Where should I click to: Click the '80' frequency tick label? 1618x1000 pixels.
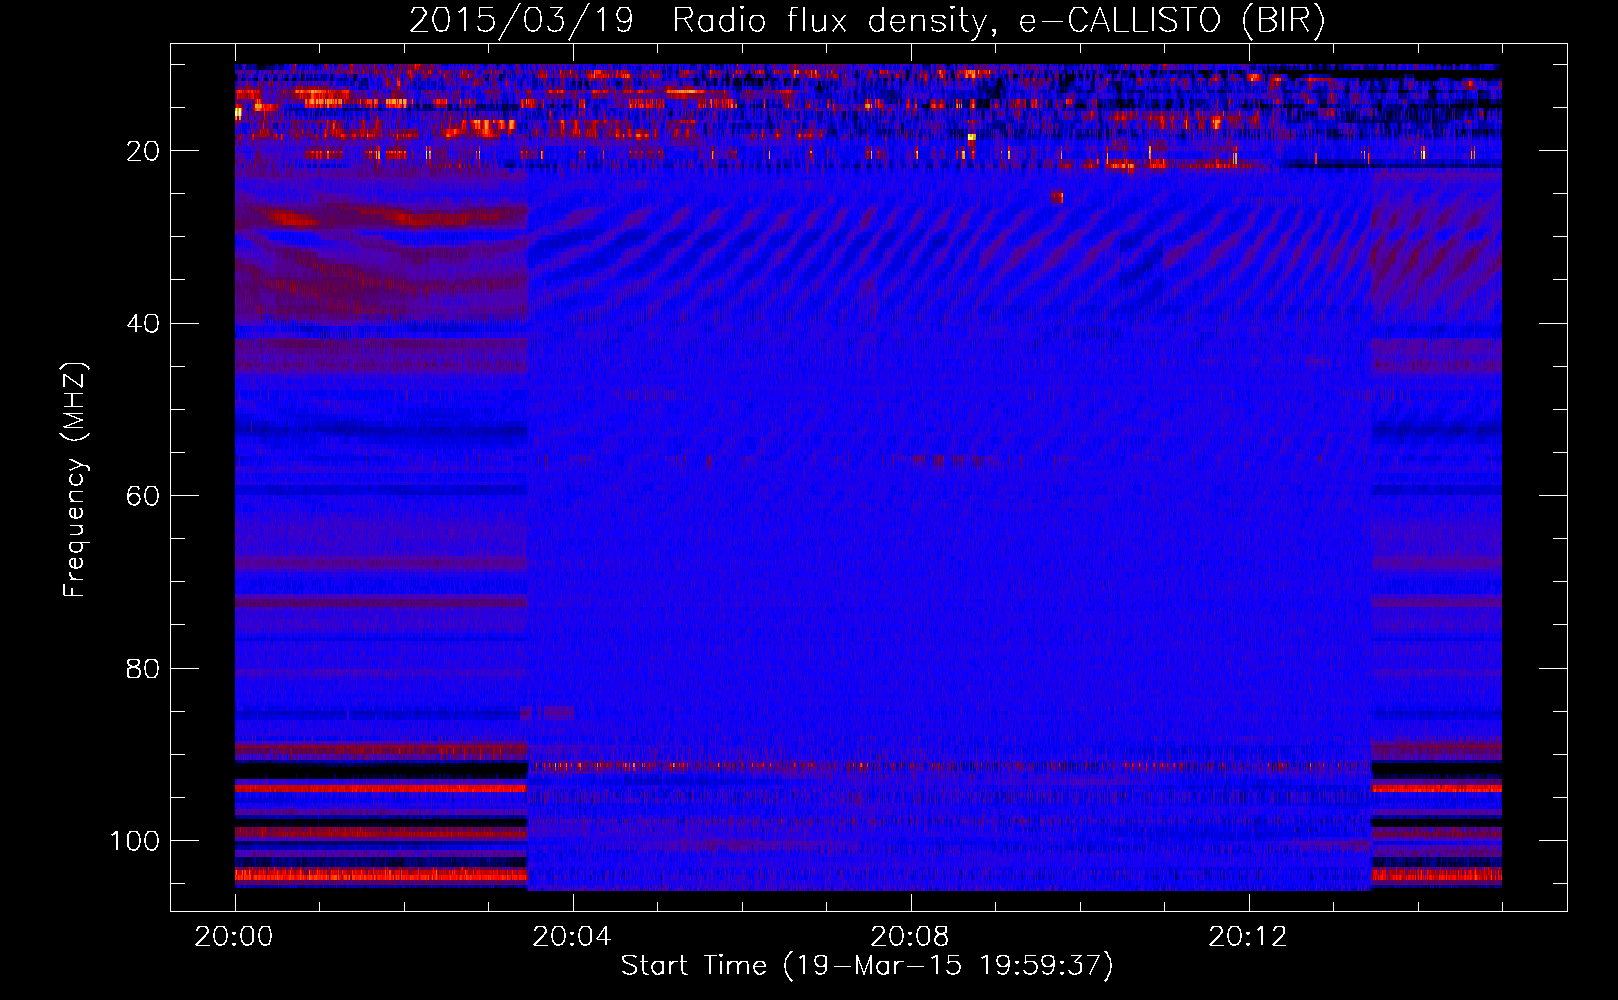click(143, 669)
